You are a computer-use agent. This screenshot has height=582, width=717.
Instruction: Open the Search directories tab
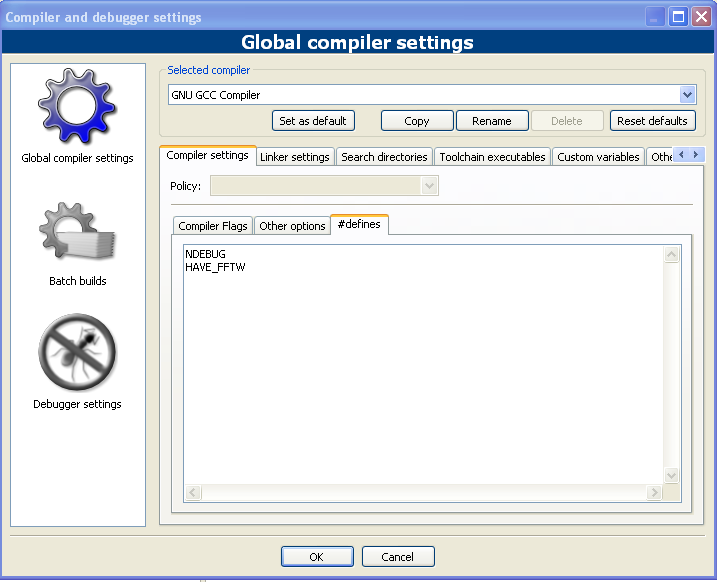[384, 157]
